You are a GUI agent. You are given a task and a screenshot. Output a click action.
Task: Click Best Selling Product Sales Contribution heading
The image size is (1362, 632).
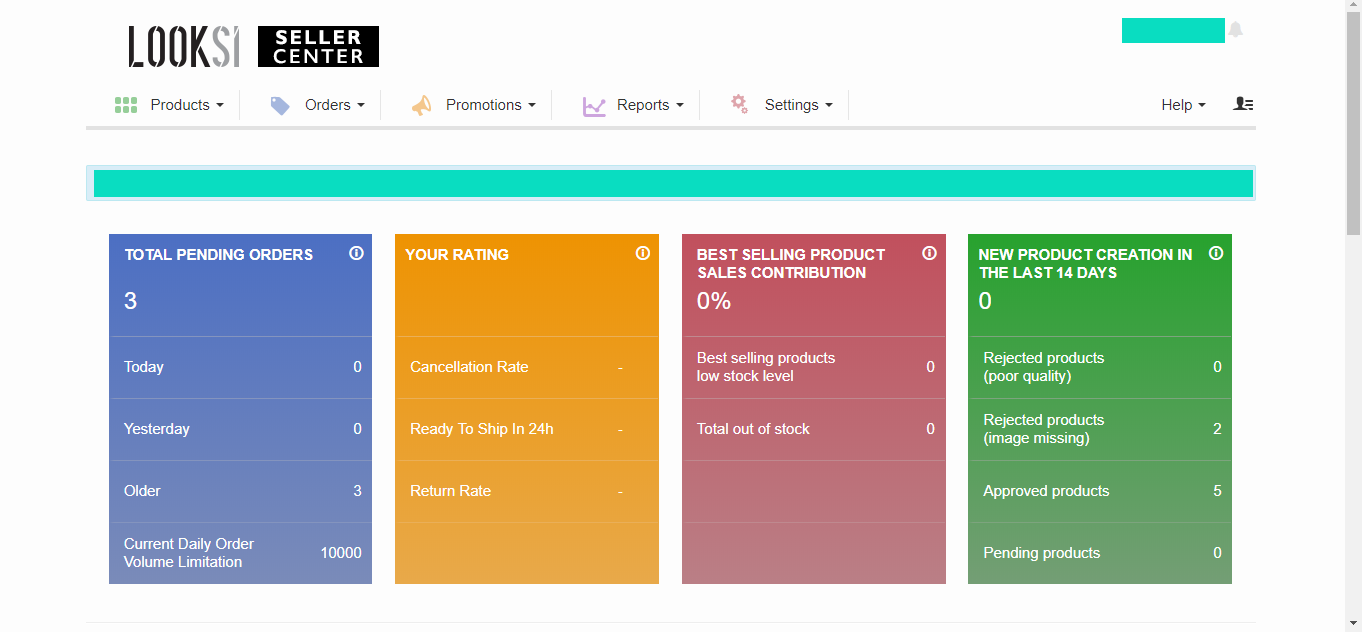[x=791, y=264]
